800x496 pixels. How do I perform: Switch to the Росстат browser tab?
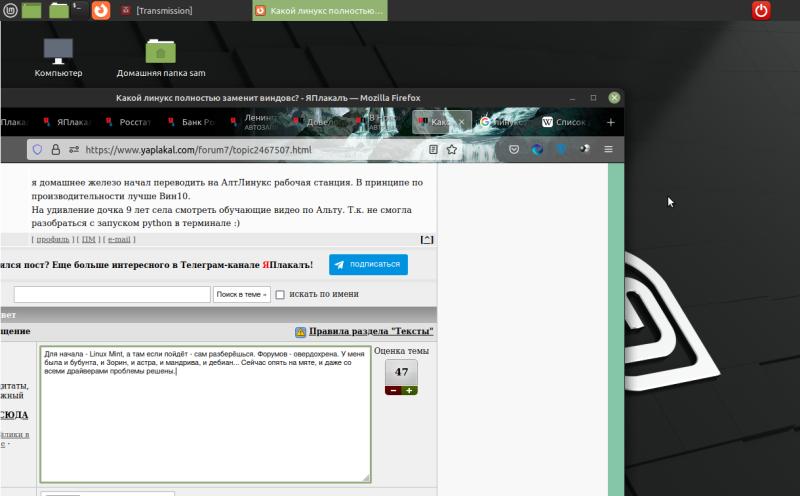point(128,122)
